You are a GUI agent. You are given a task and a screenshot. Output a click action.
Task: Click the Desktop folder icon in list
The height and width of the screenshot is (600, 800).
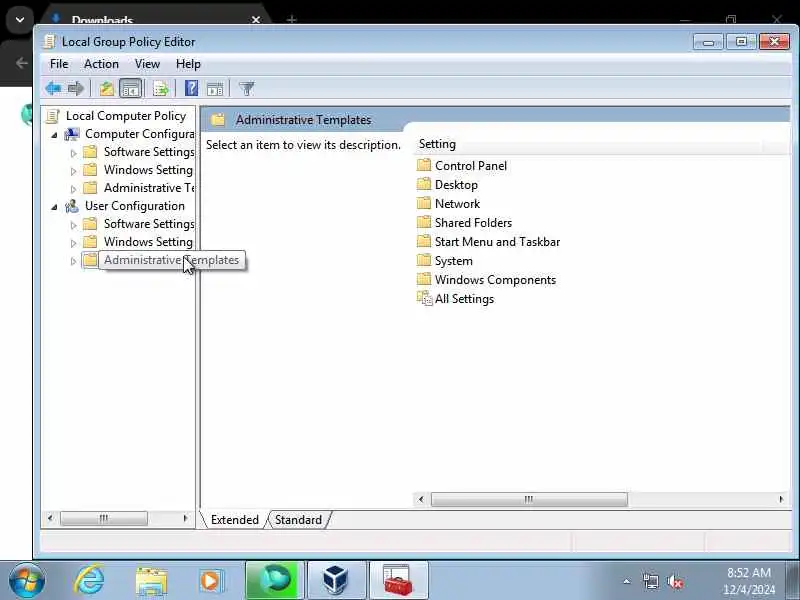424,184
